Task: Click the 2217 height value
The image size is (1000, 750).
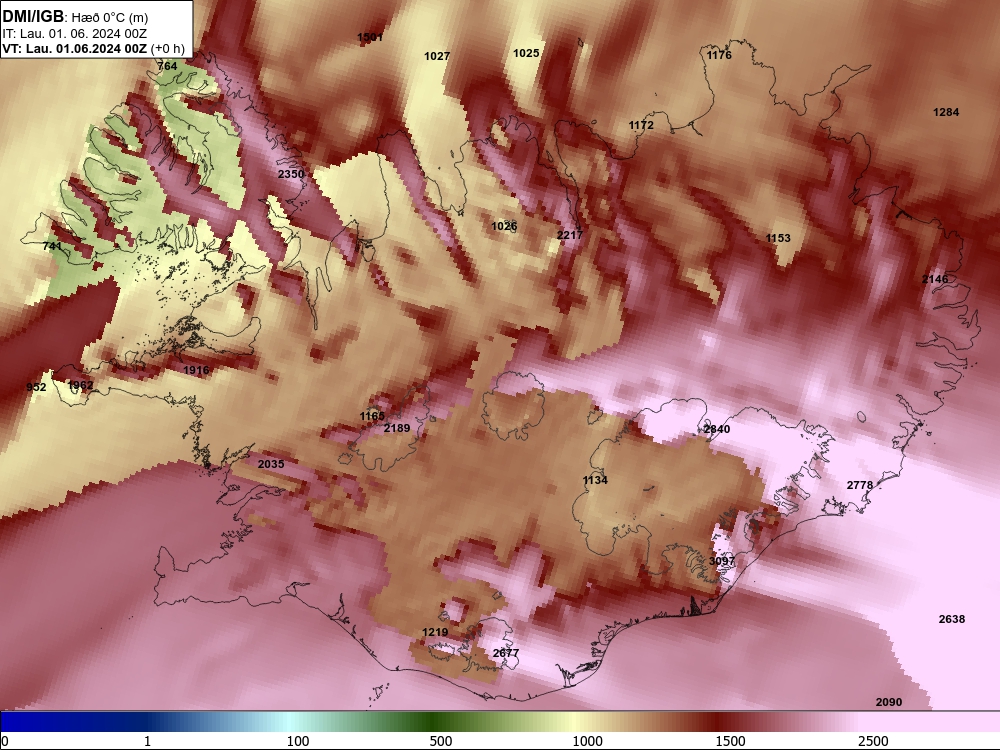Action: [x=570, y=235]
